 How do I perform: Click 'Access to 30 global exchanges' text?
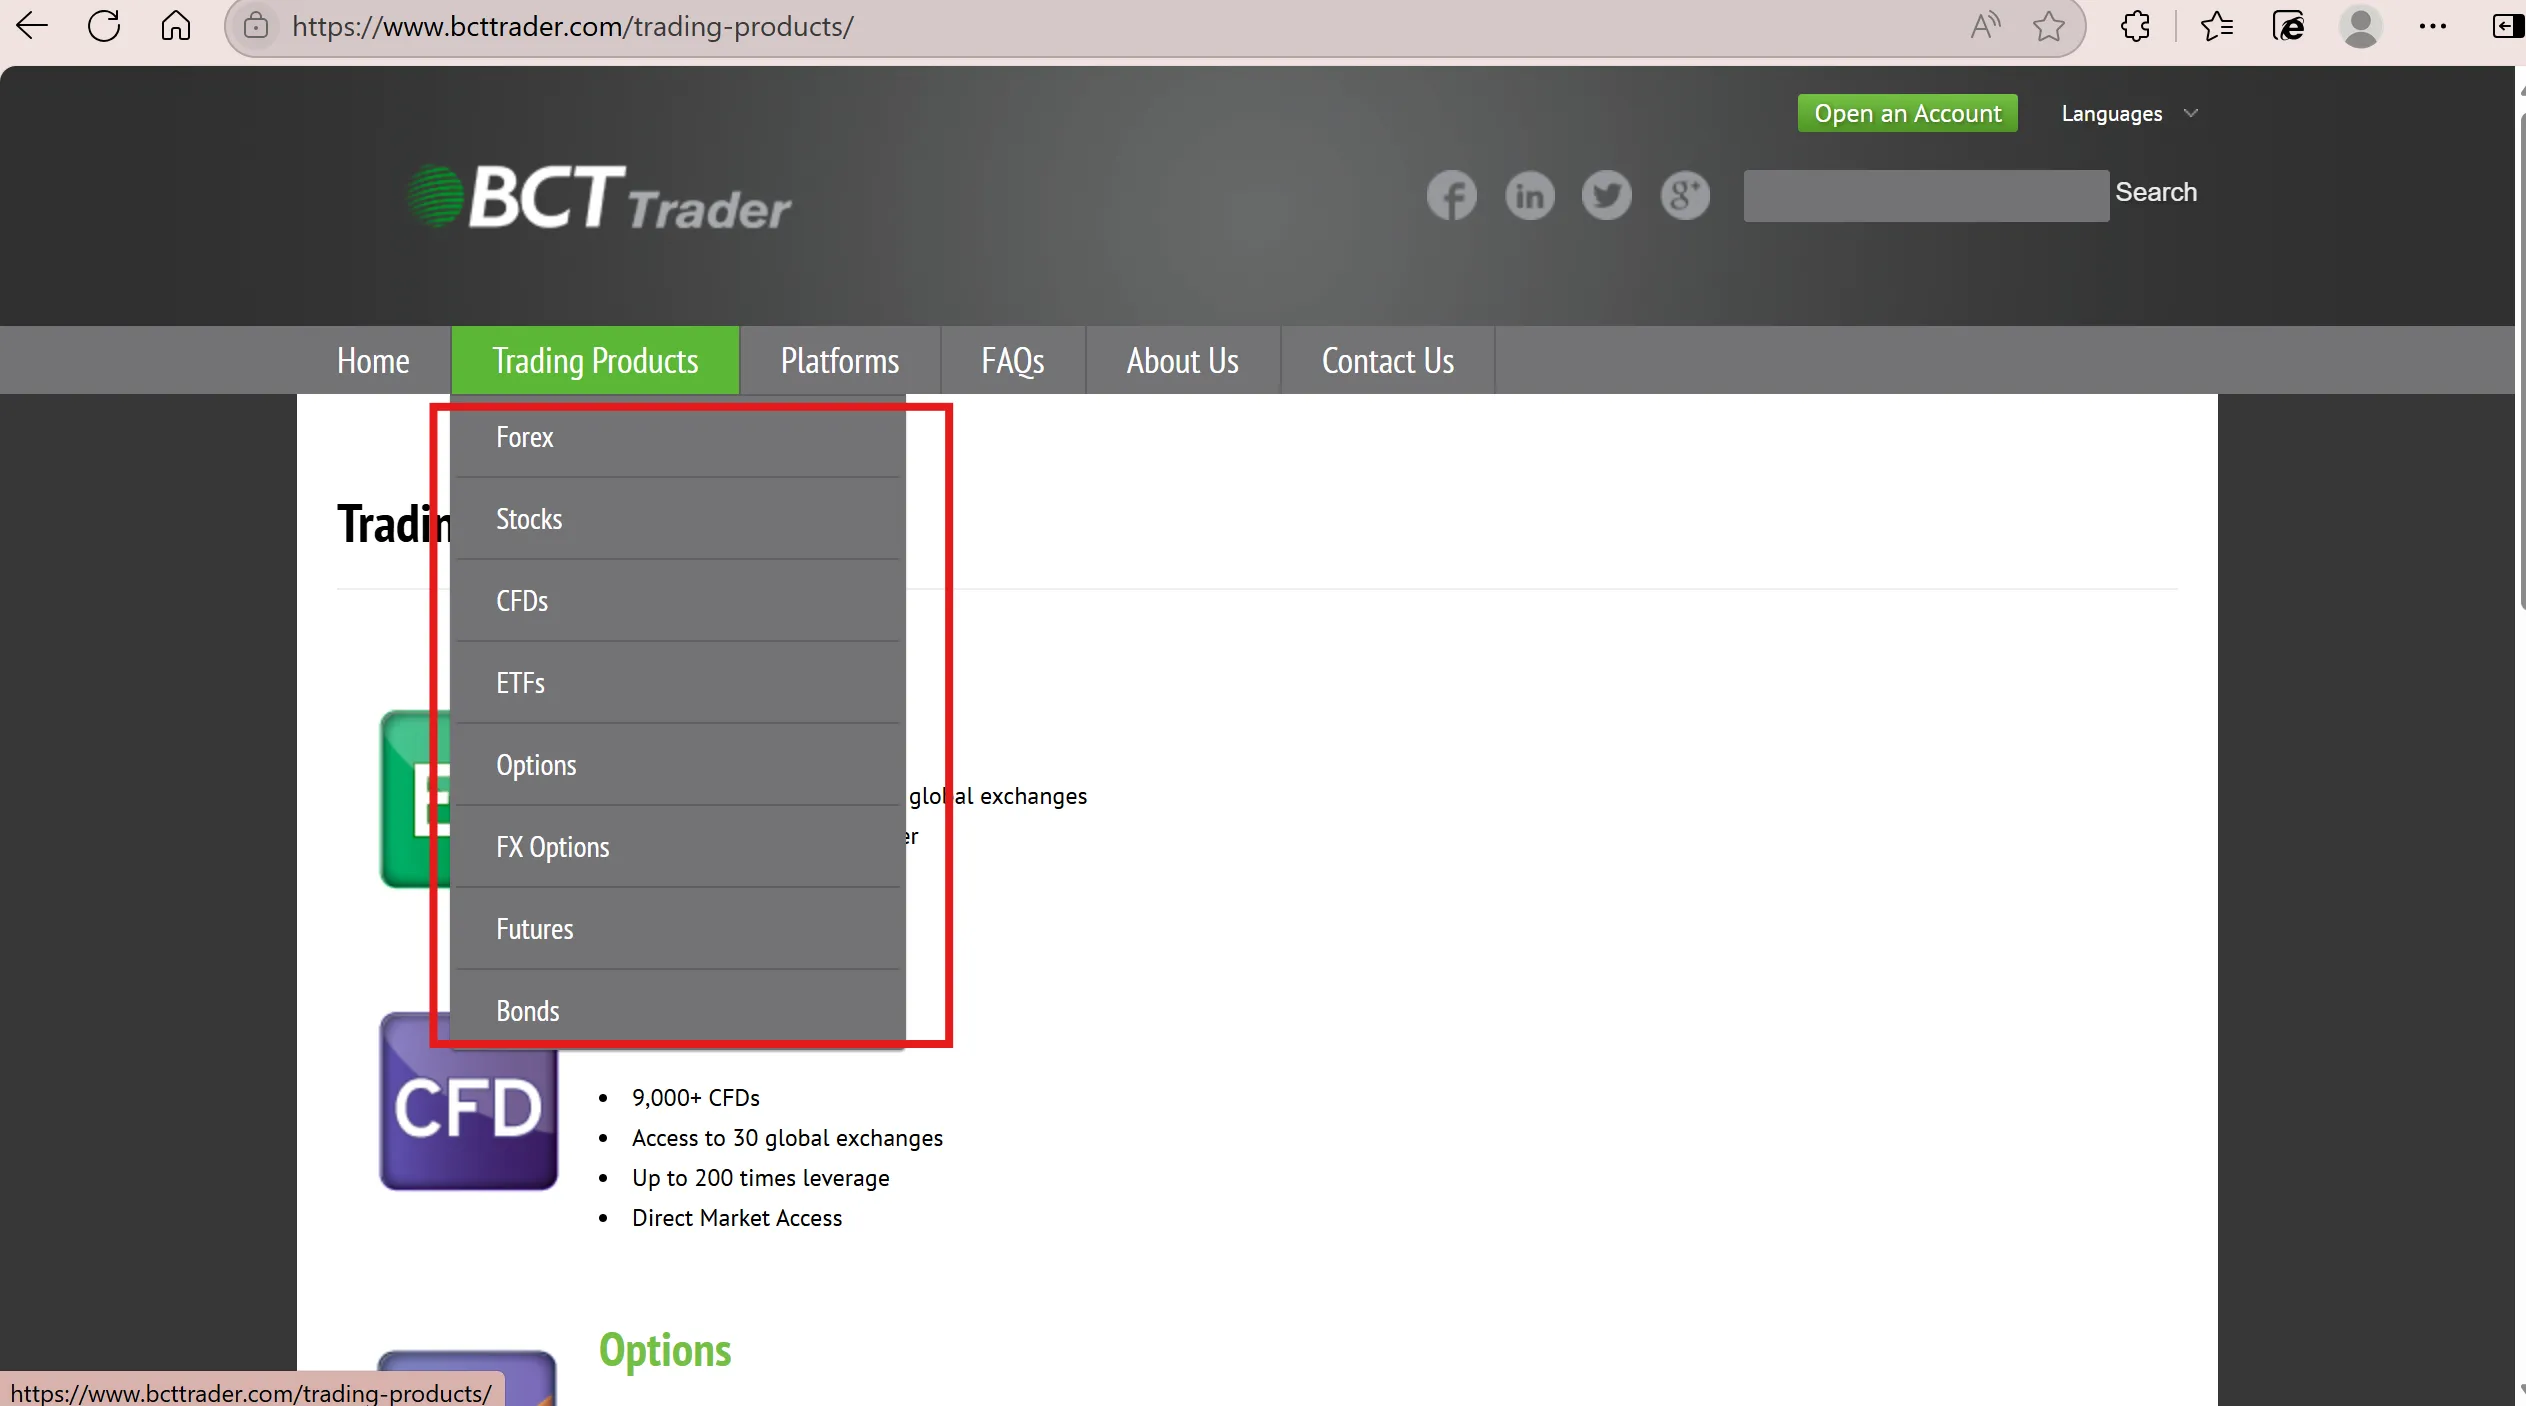(x=787, y=1138)
